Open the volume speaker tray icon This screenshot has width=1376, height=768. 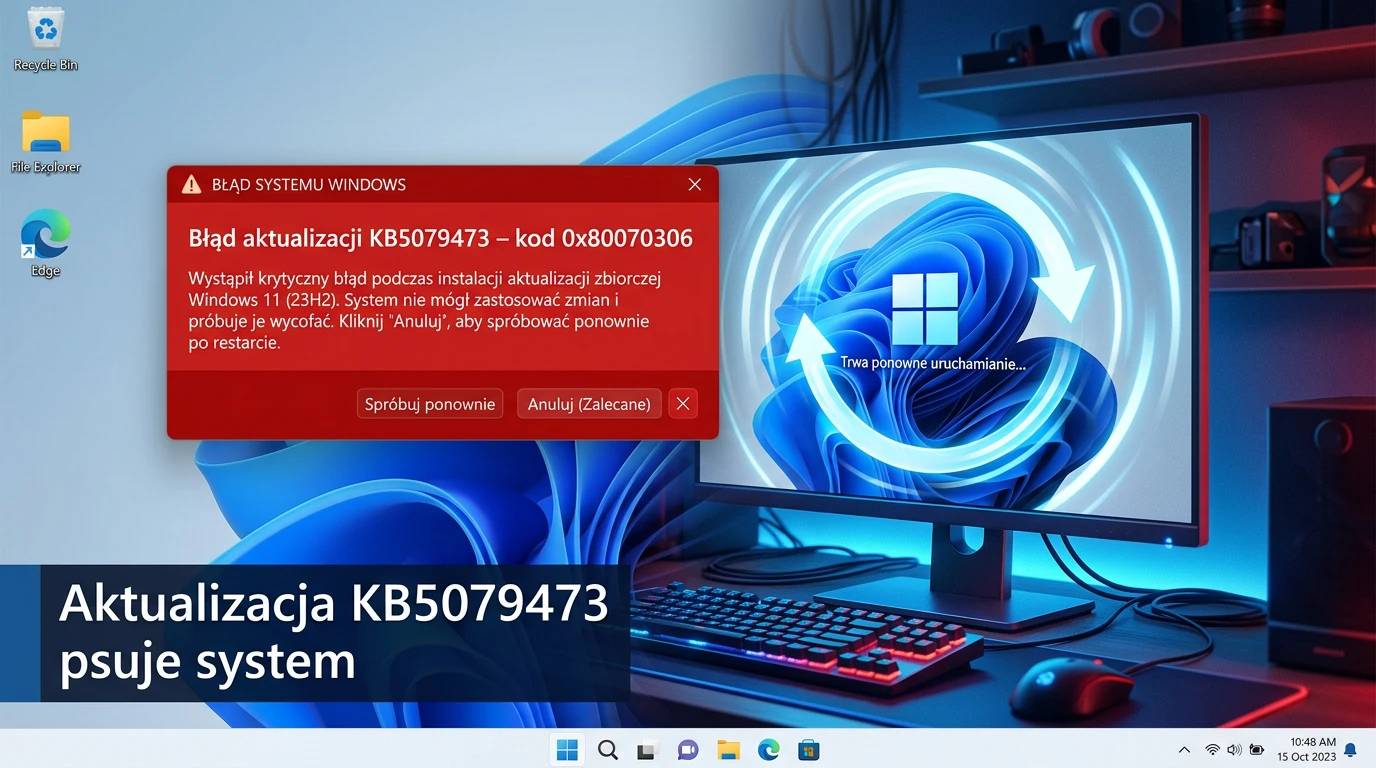[1234, 749]
